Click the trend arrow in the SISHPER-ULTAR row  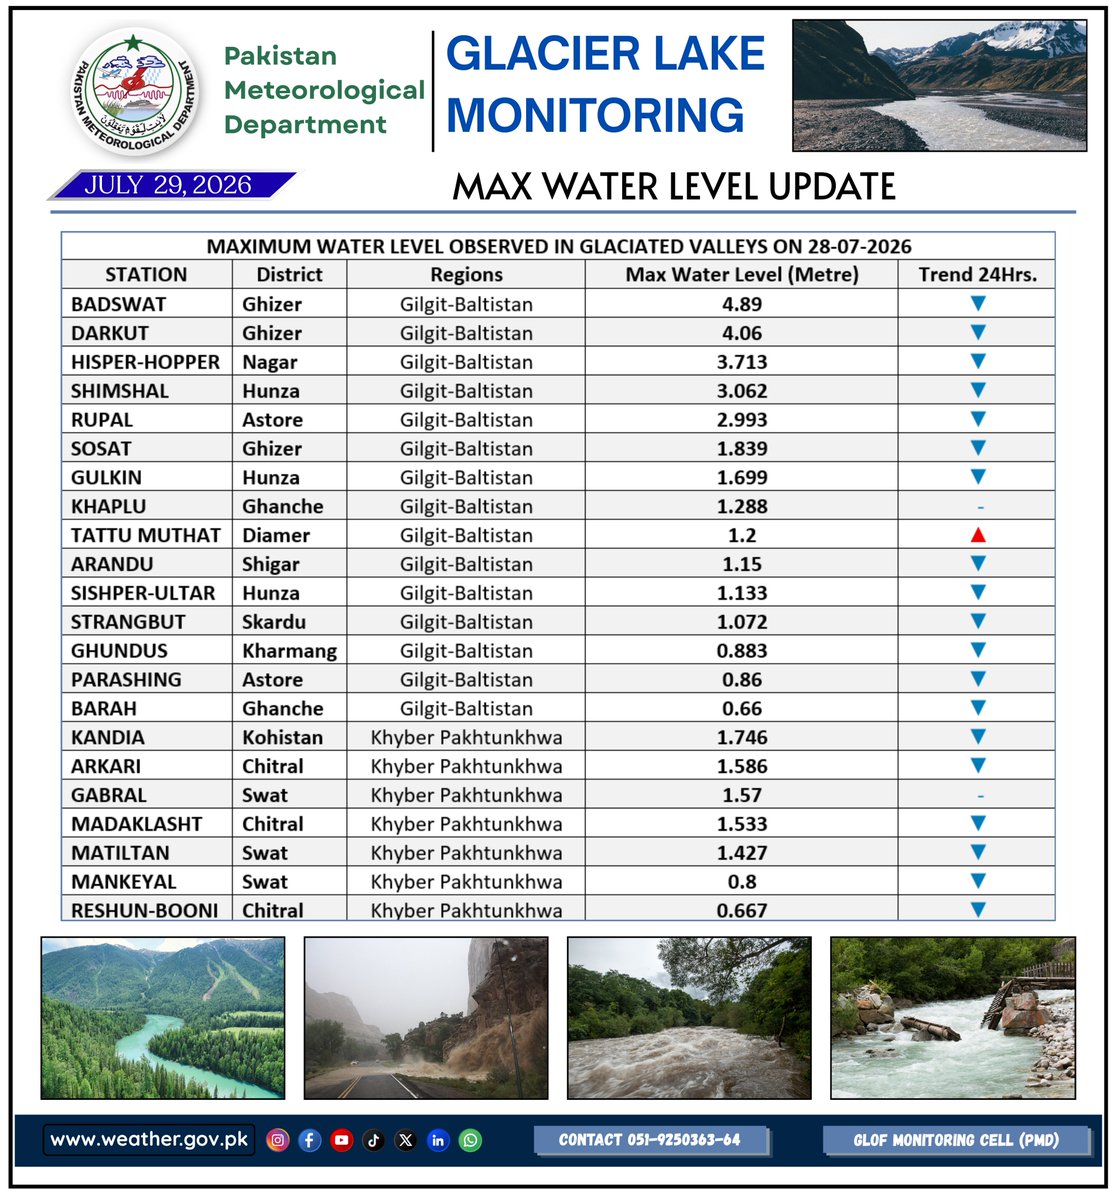(x=978, y=593)
